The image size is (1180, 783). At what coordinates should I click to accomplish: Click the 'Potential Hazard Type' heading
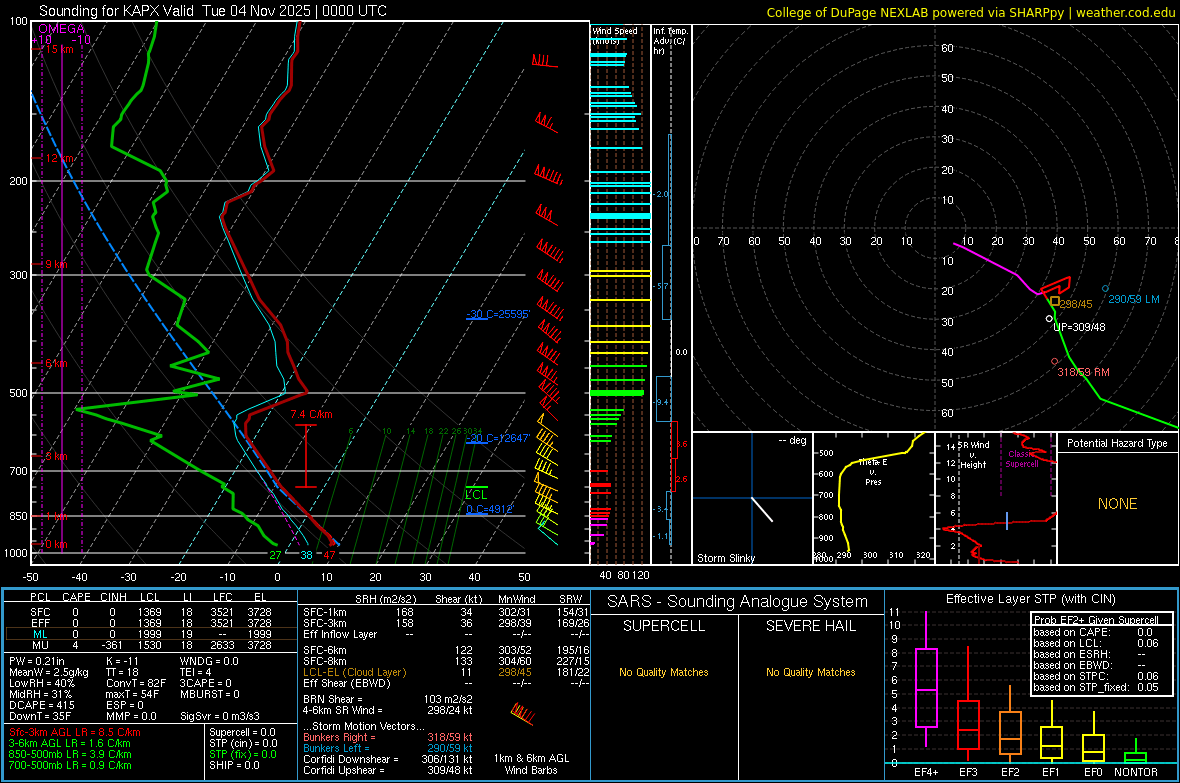tap(1117, 443)
